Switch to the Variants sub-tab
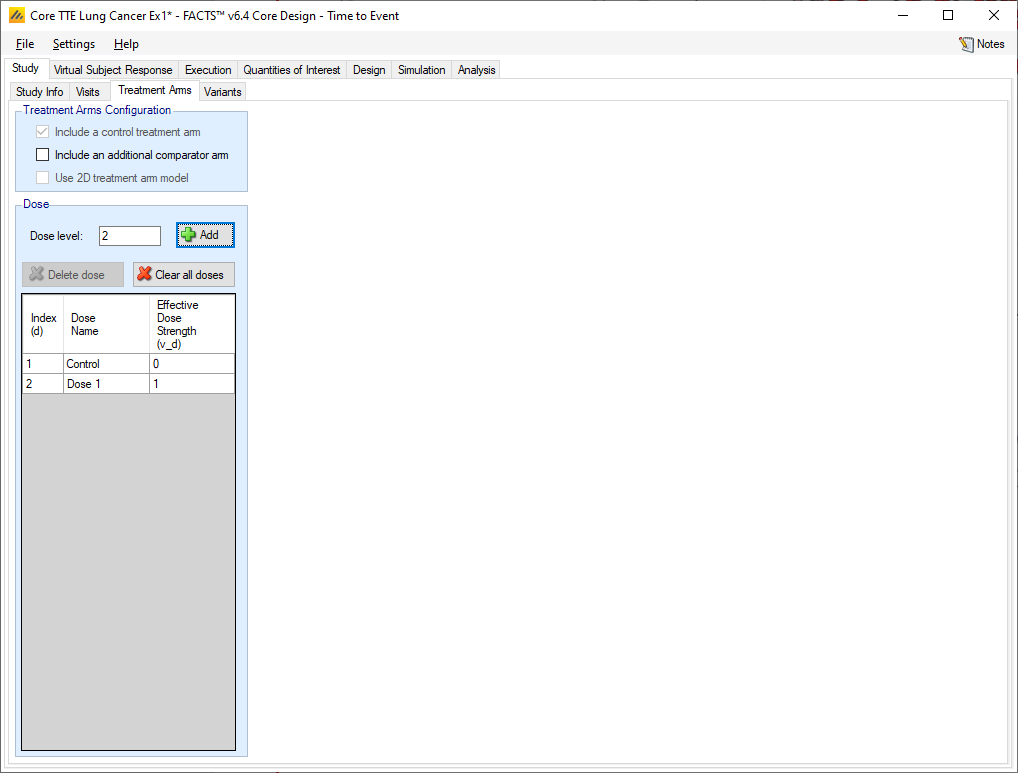This screenshot has height=773, width=1018. (x=223, y=92)
